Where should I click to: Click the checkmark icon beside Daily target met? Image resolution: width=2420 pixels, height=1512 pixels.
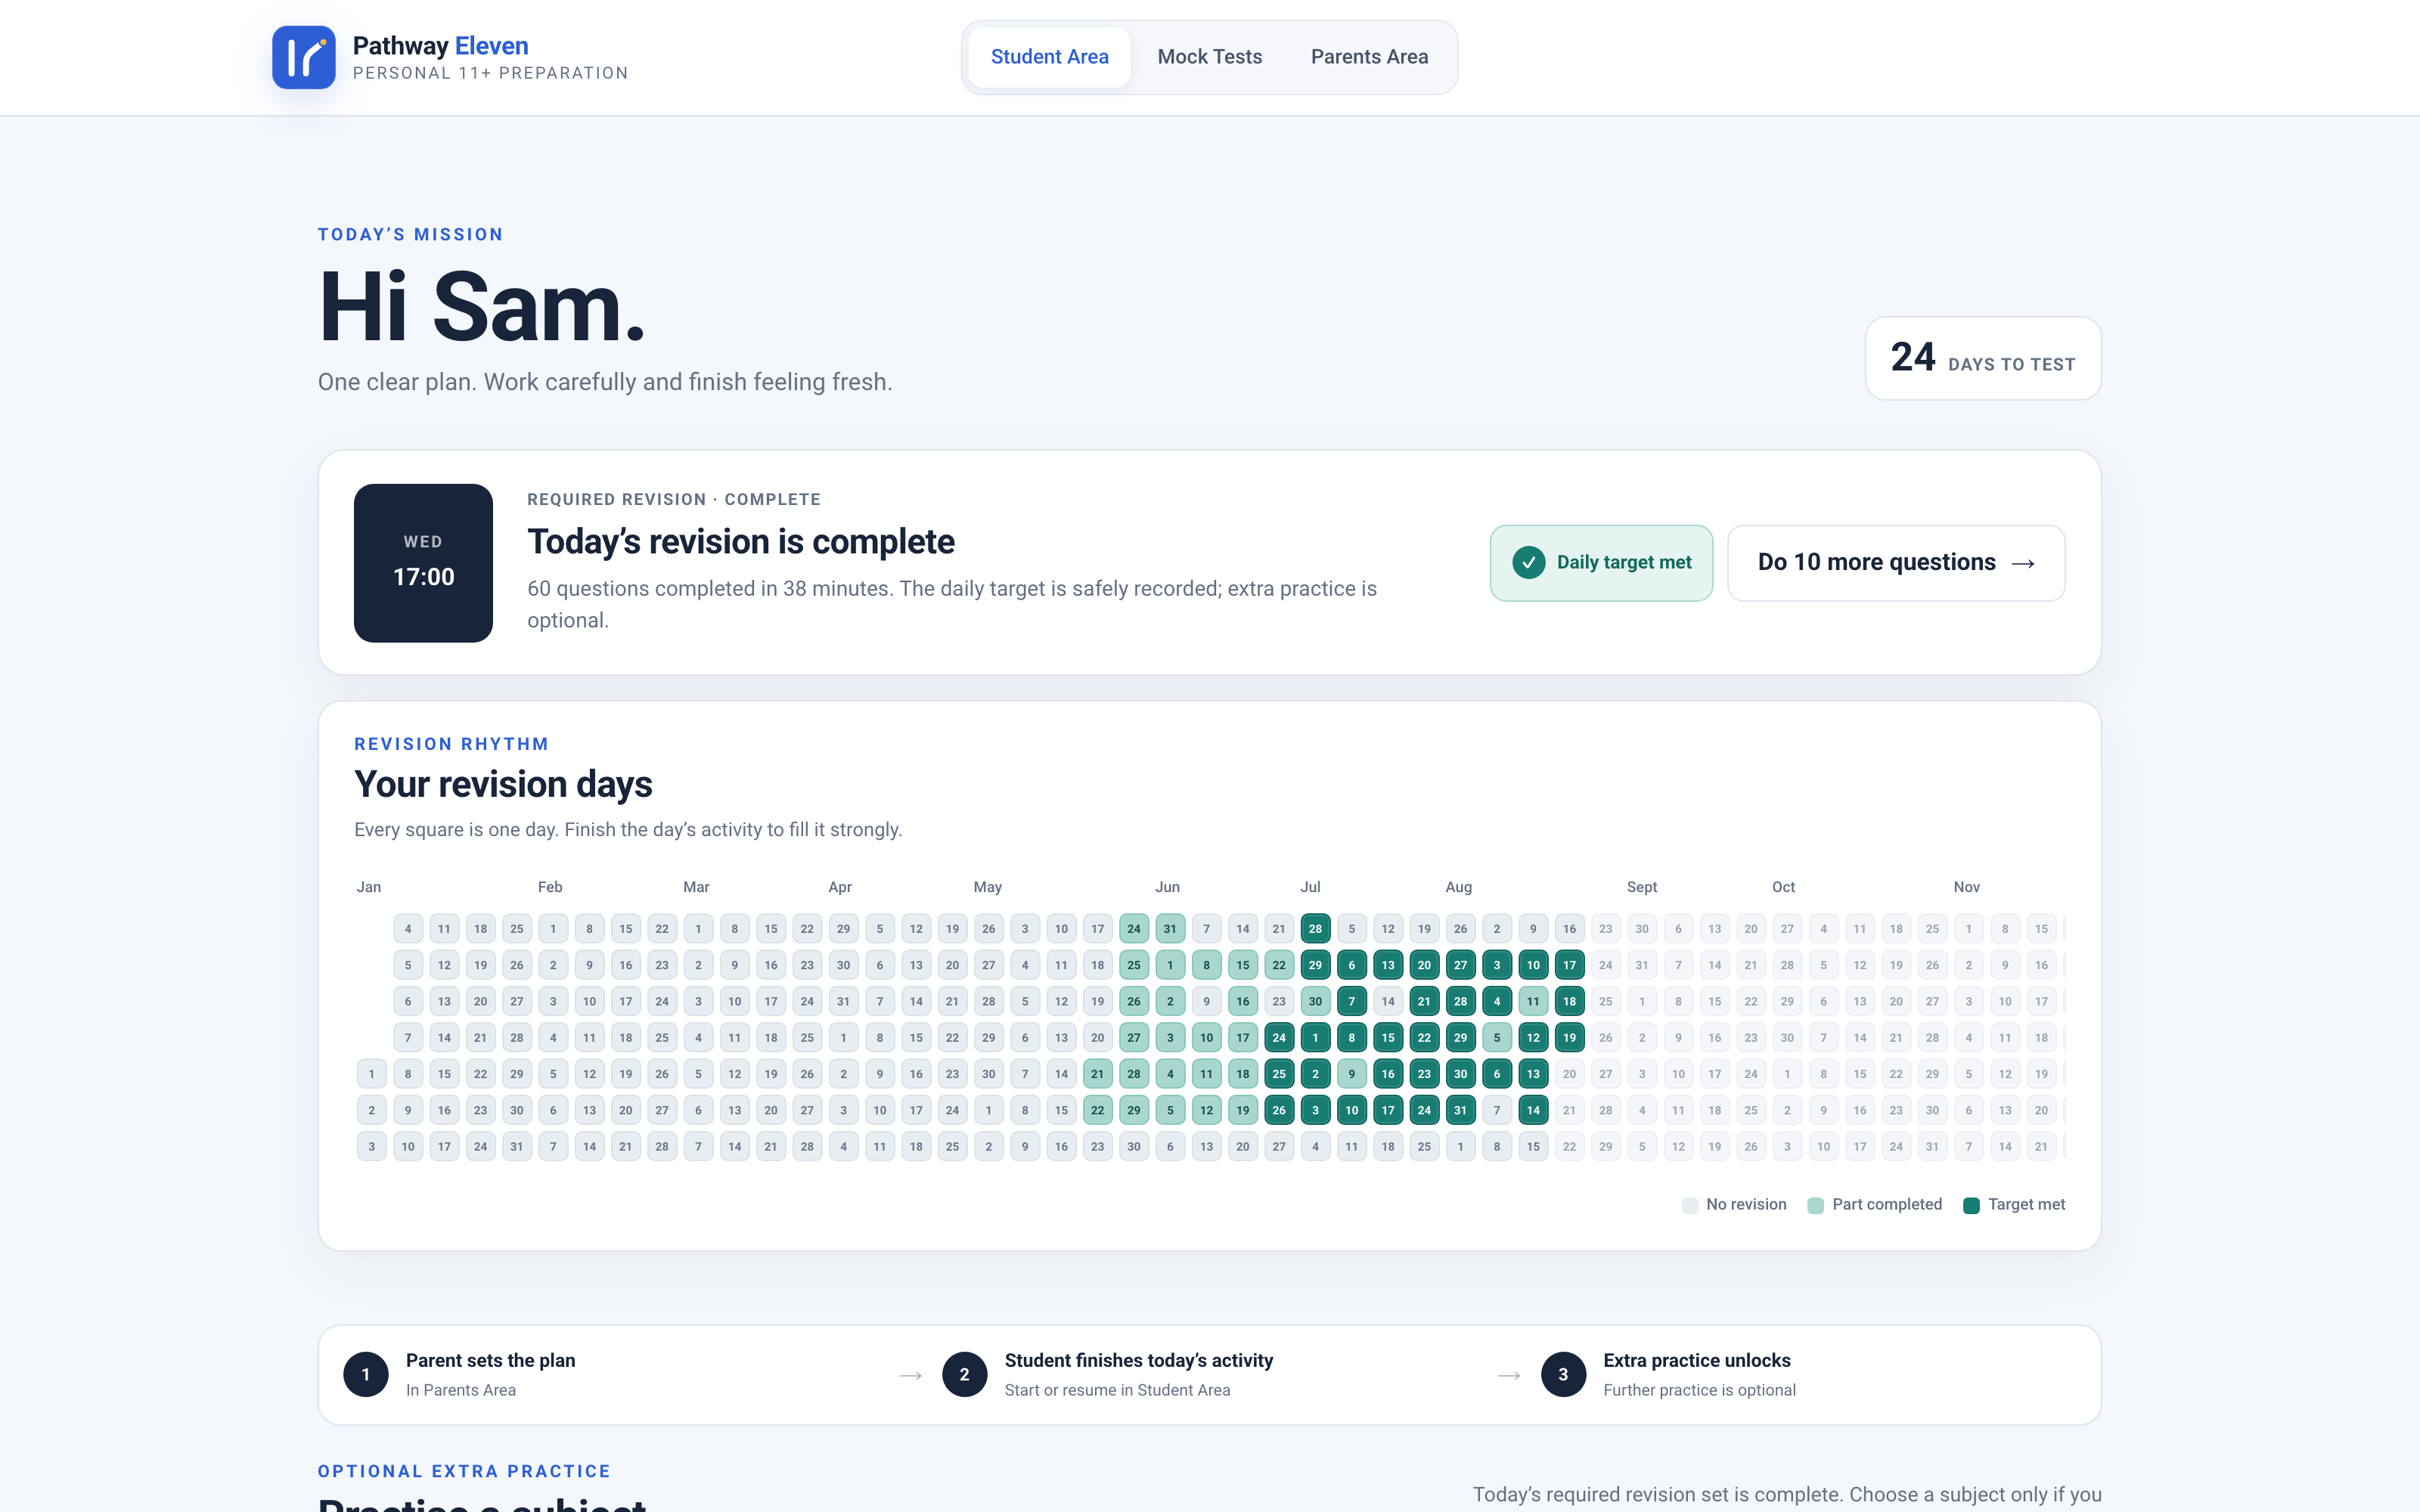click(x=1528, y=563)
